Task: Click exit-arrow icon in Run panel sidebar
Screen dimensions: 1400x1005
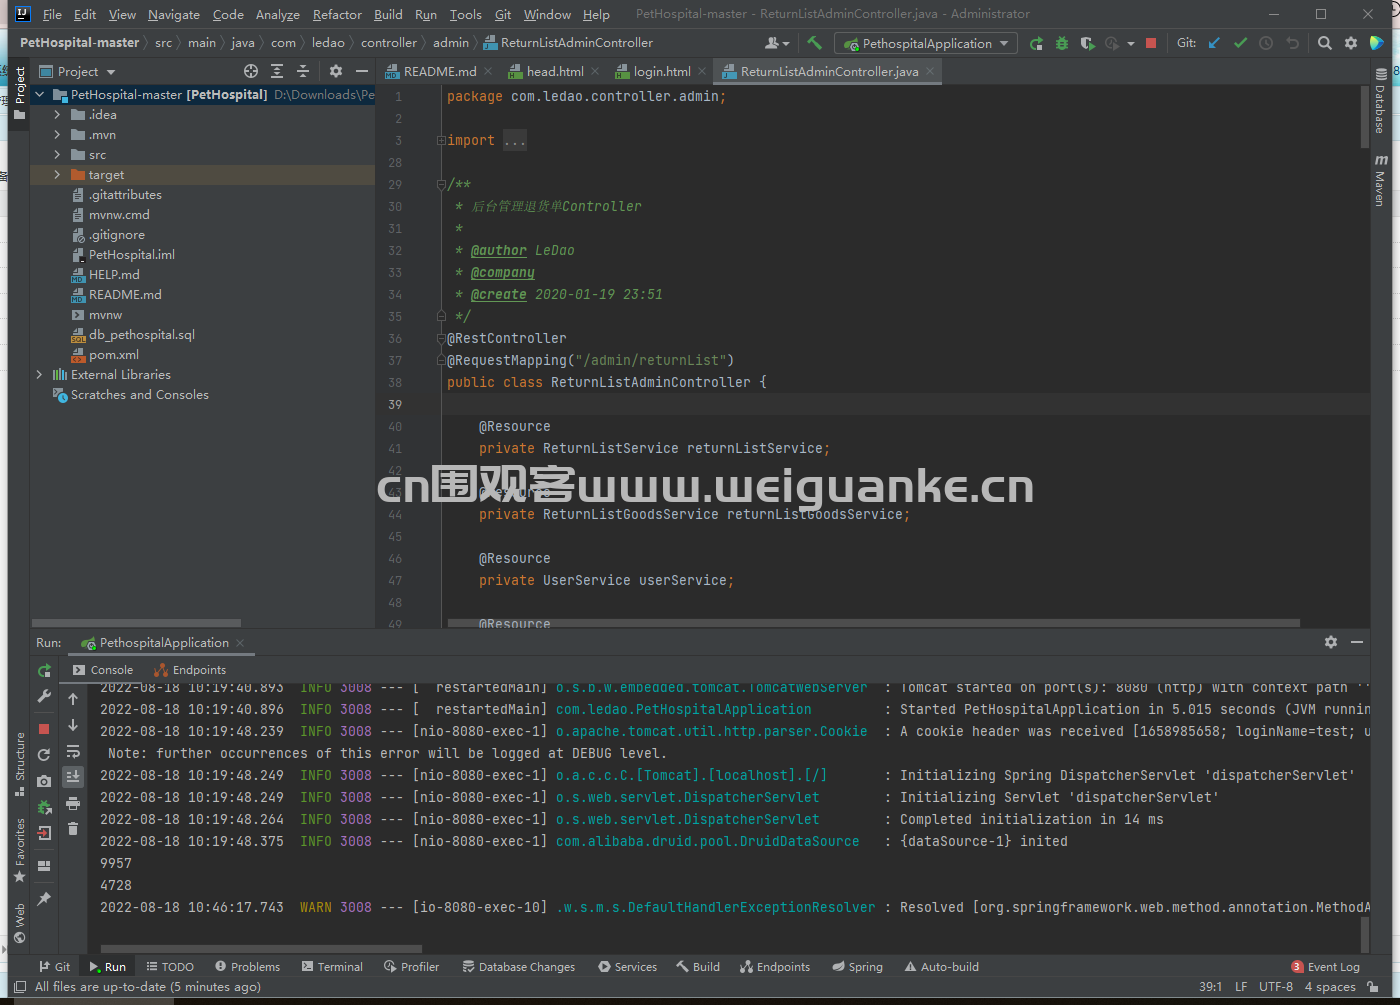Action: (x=44, y=833)
